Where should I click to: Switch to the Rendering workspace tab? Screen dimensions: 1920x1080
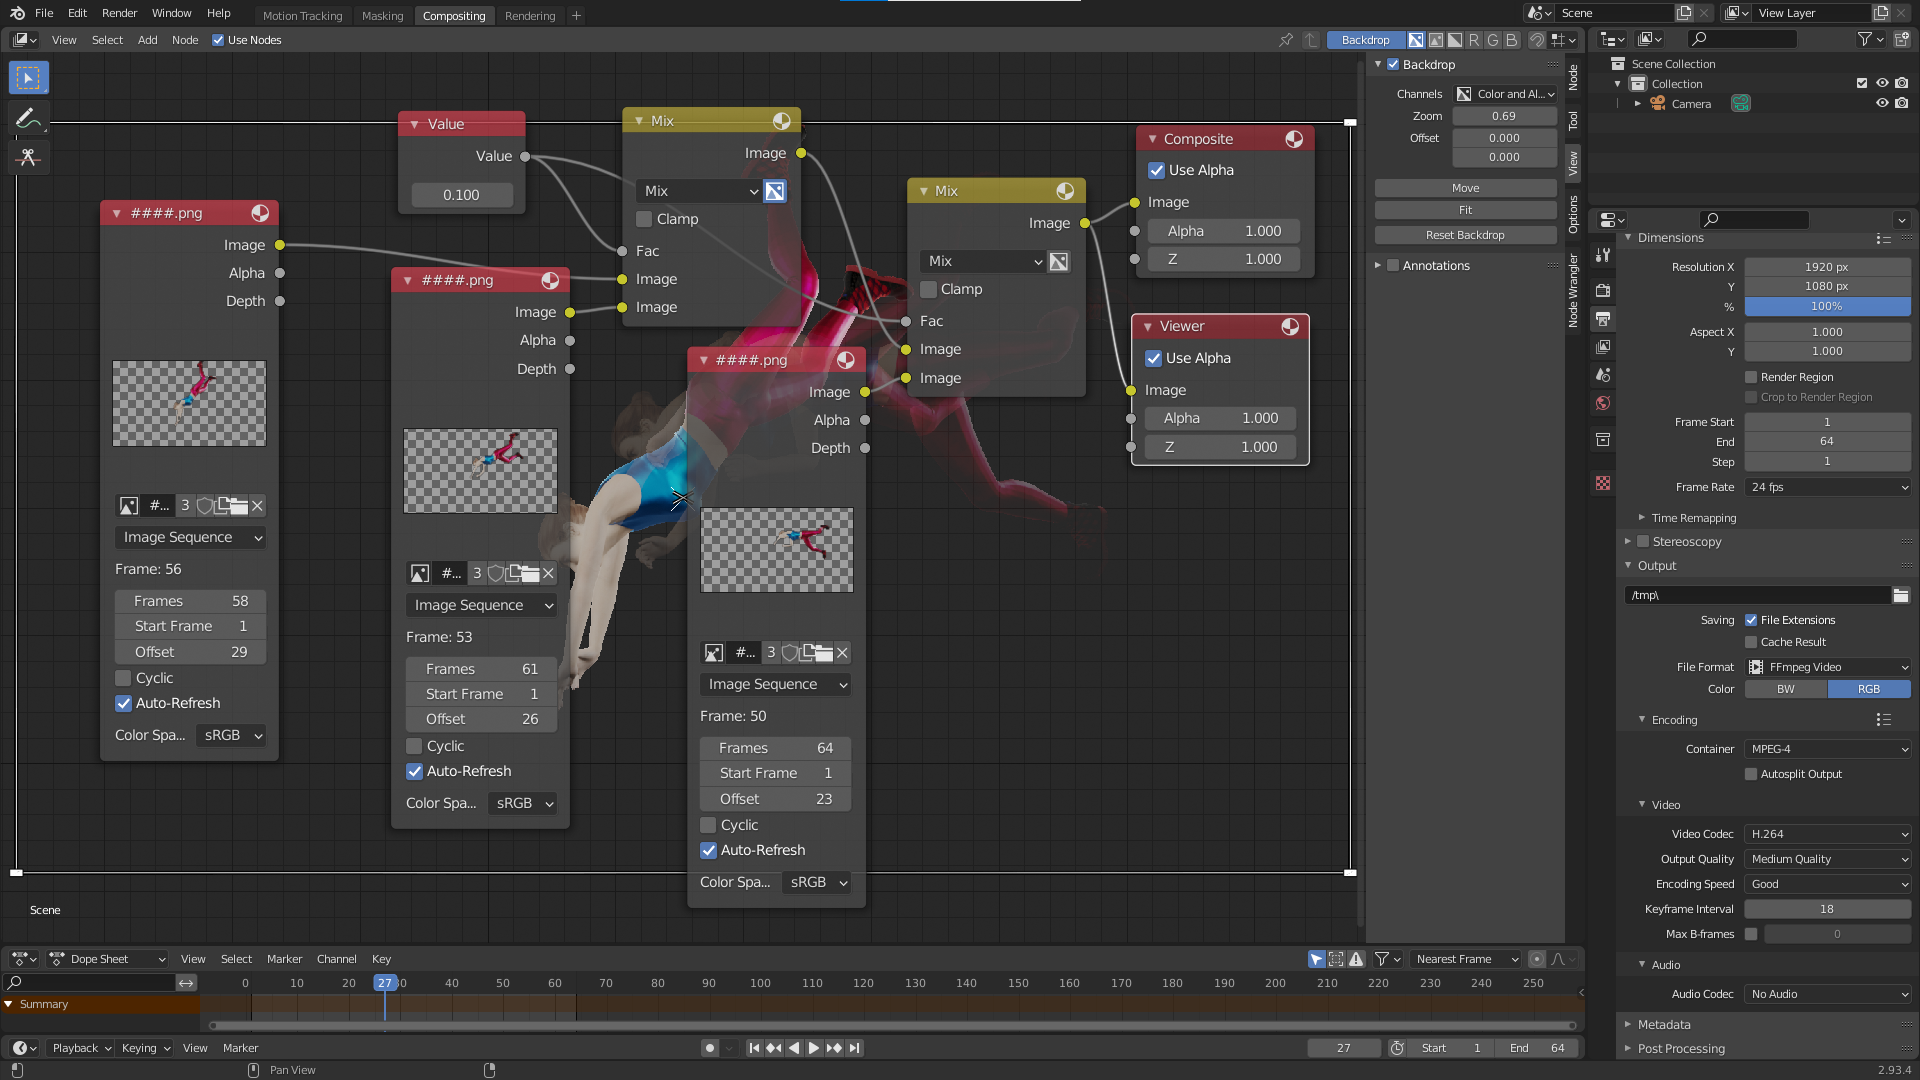tap(530, 16)
